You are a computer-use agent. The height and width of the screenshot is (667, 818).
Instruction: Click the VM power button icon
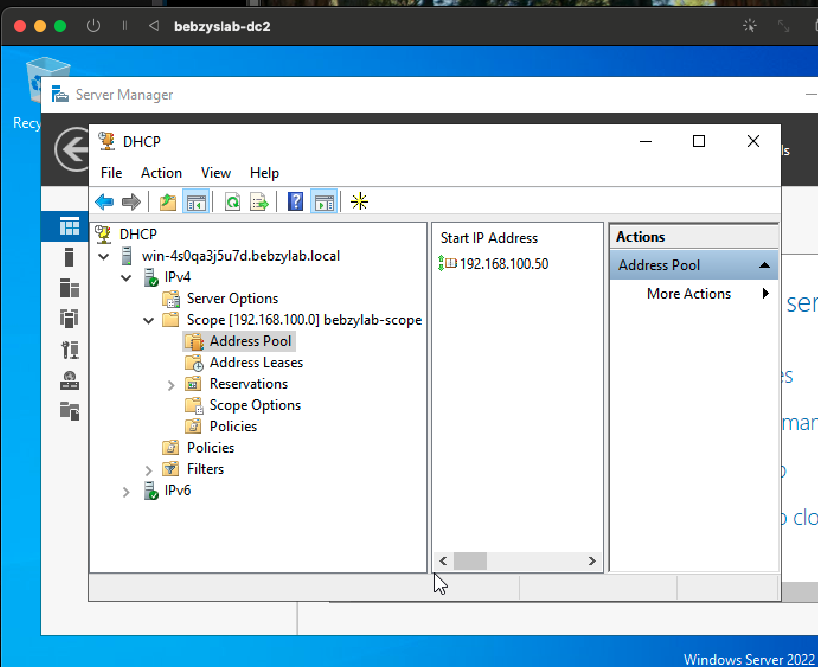click(93, 26)
